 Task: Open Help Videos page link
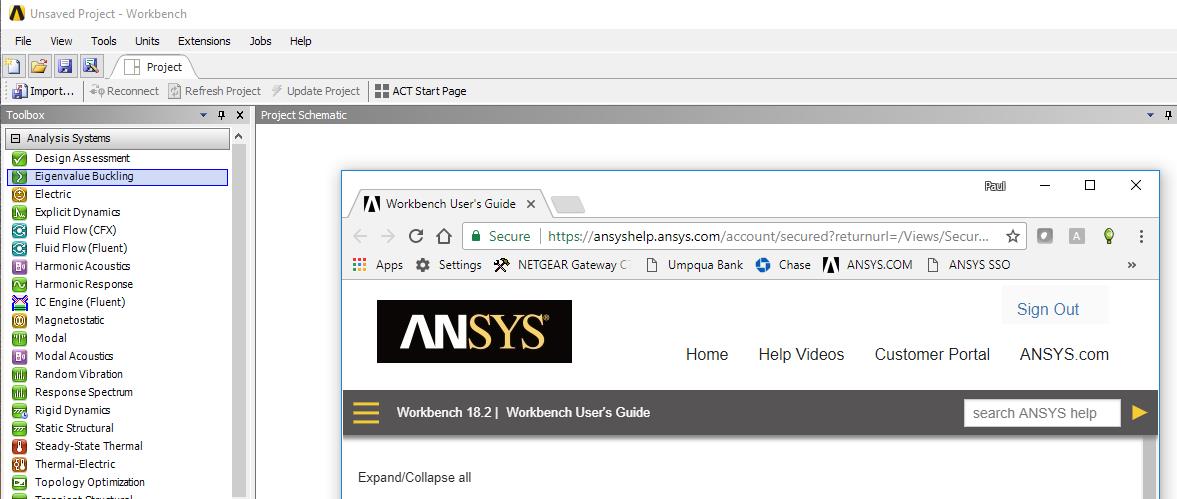click(x=801, y=354)
